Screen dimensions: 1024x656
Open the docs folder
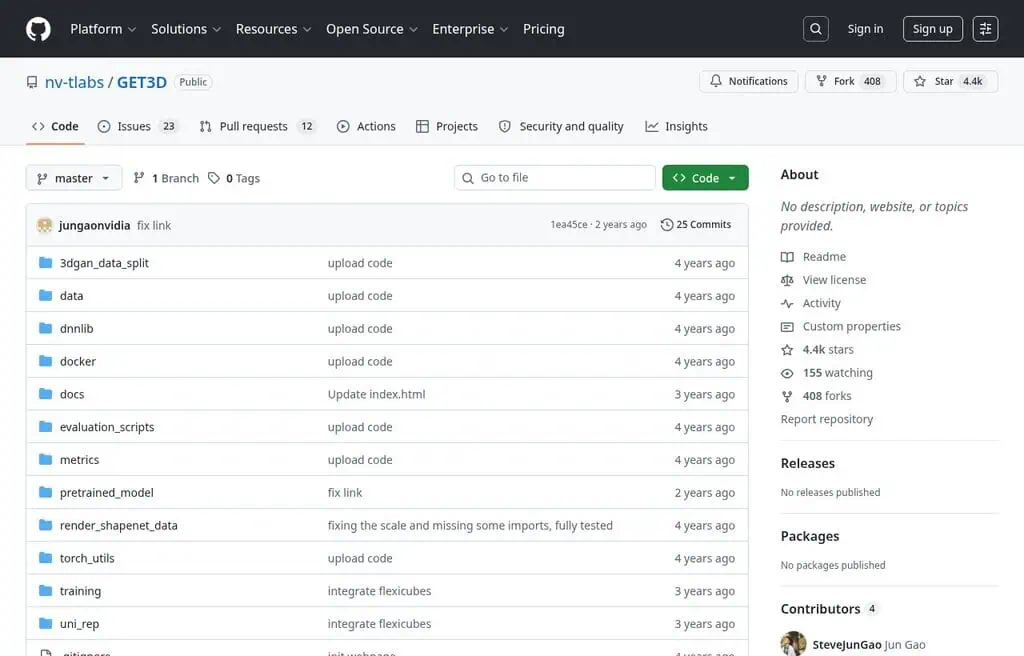point(72,394)
